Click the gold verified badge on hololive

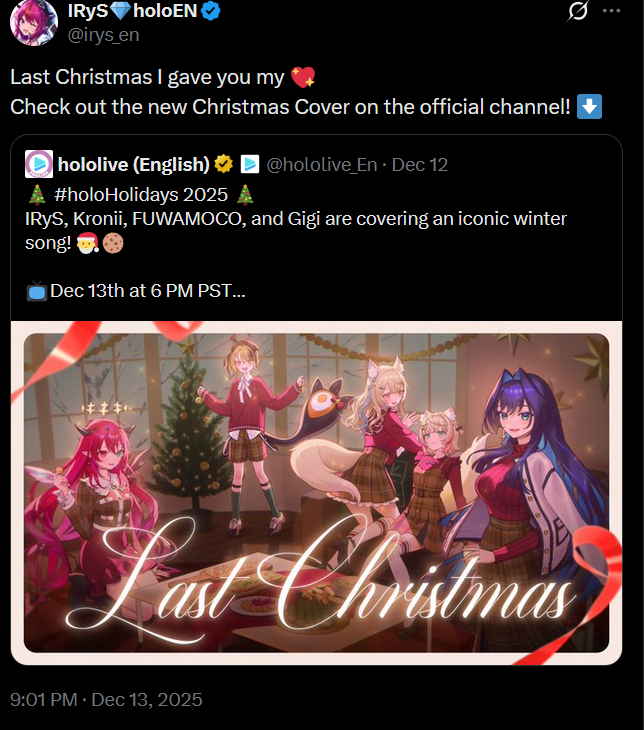[x=224, y=164]
